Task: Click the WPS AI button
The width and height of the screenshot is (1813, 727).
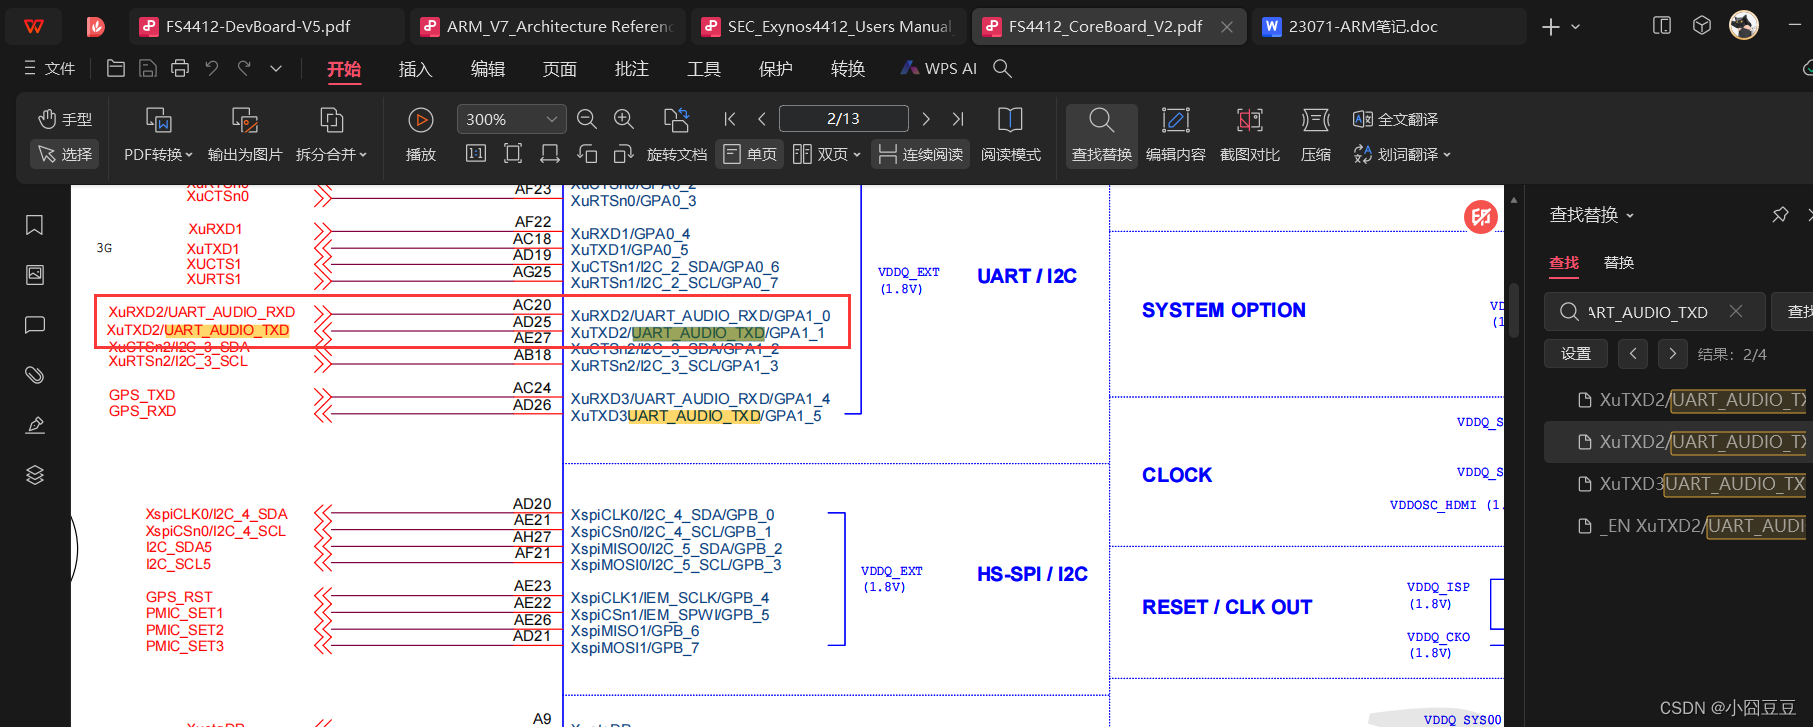Action: pyautogui.click(x=939, y=68)
